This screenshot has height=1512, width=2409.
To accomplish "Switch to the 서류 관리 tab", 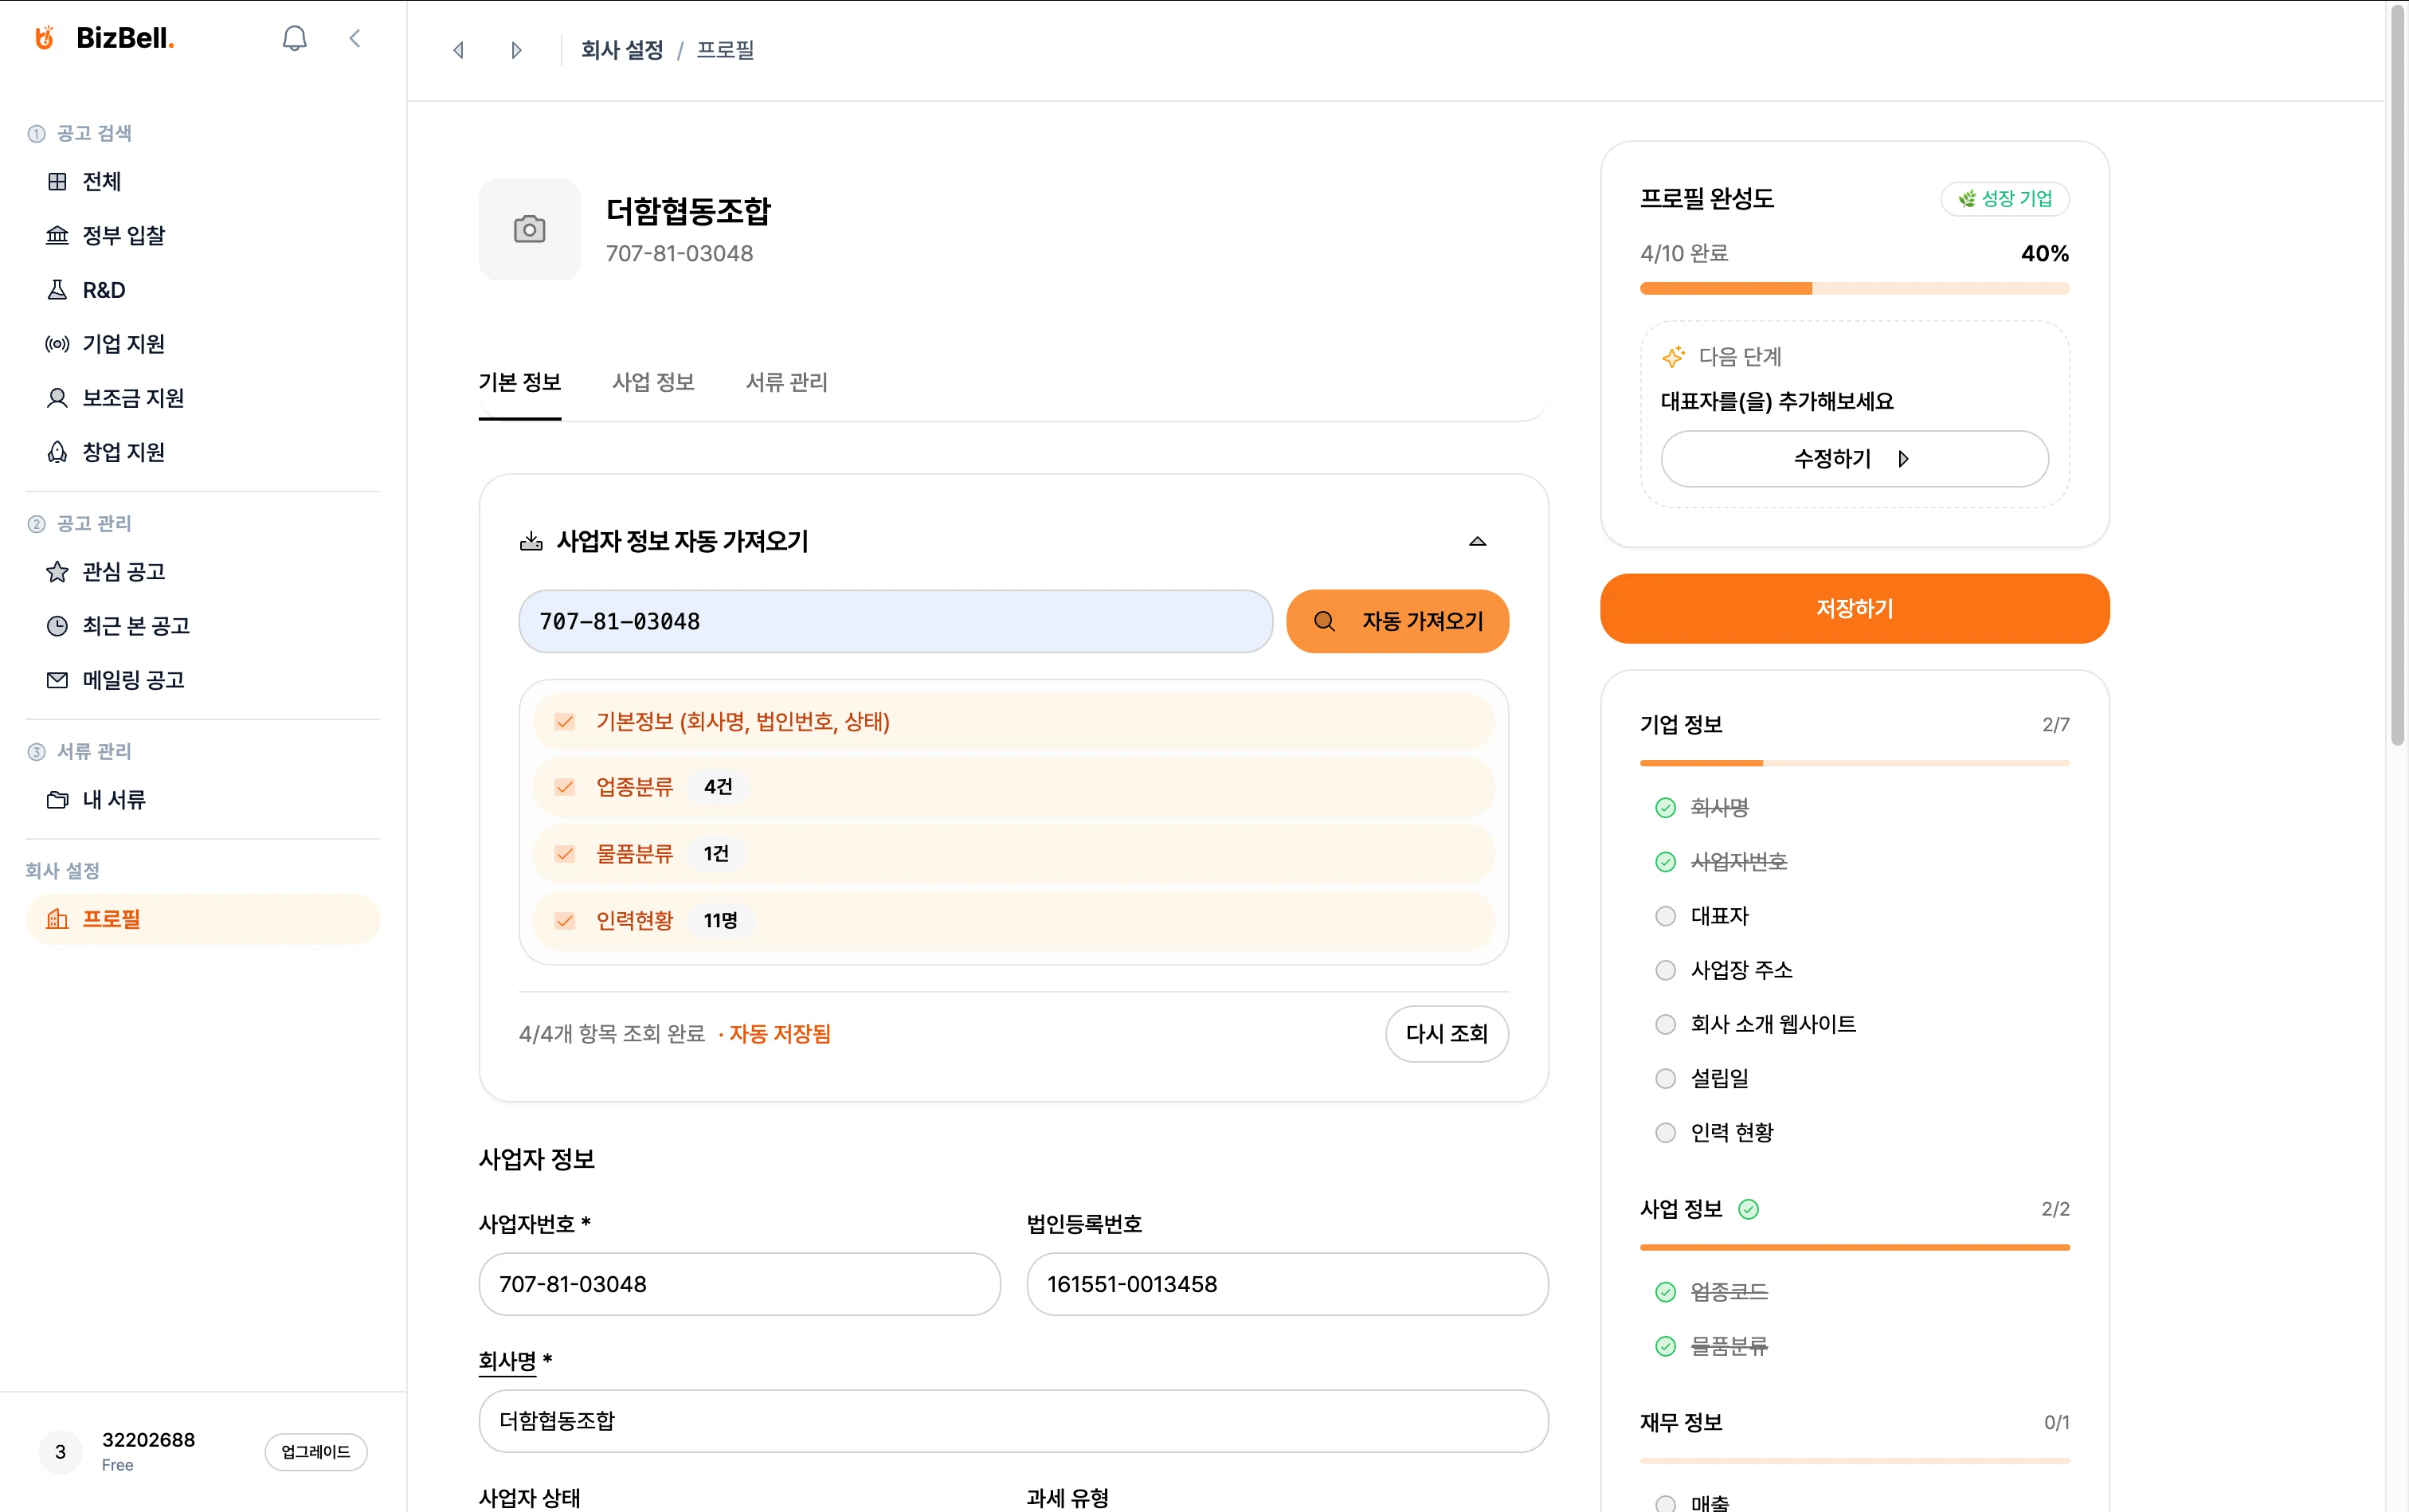I will (786, 382).
